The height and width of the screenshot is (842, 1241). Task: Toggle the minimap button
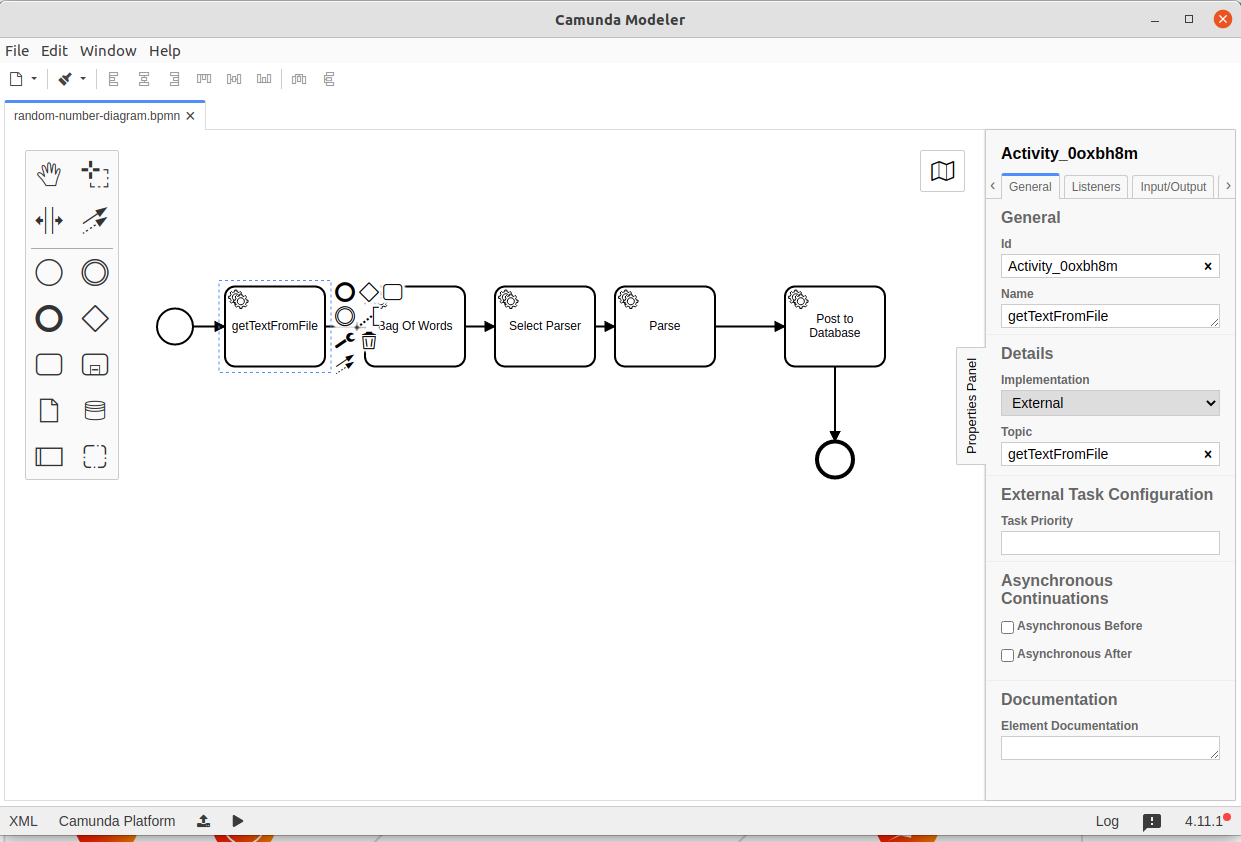(942, 171)
